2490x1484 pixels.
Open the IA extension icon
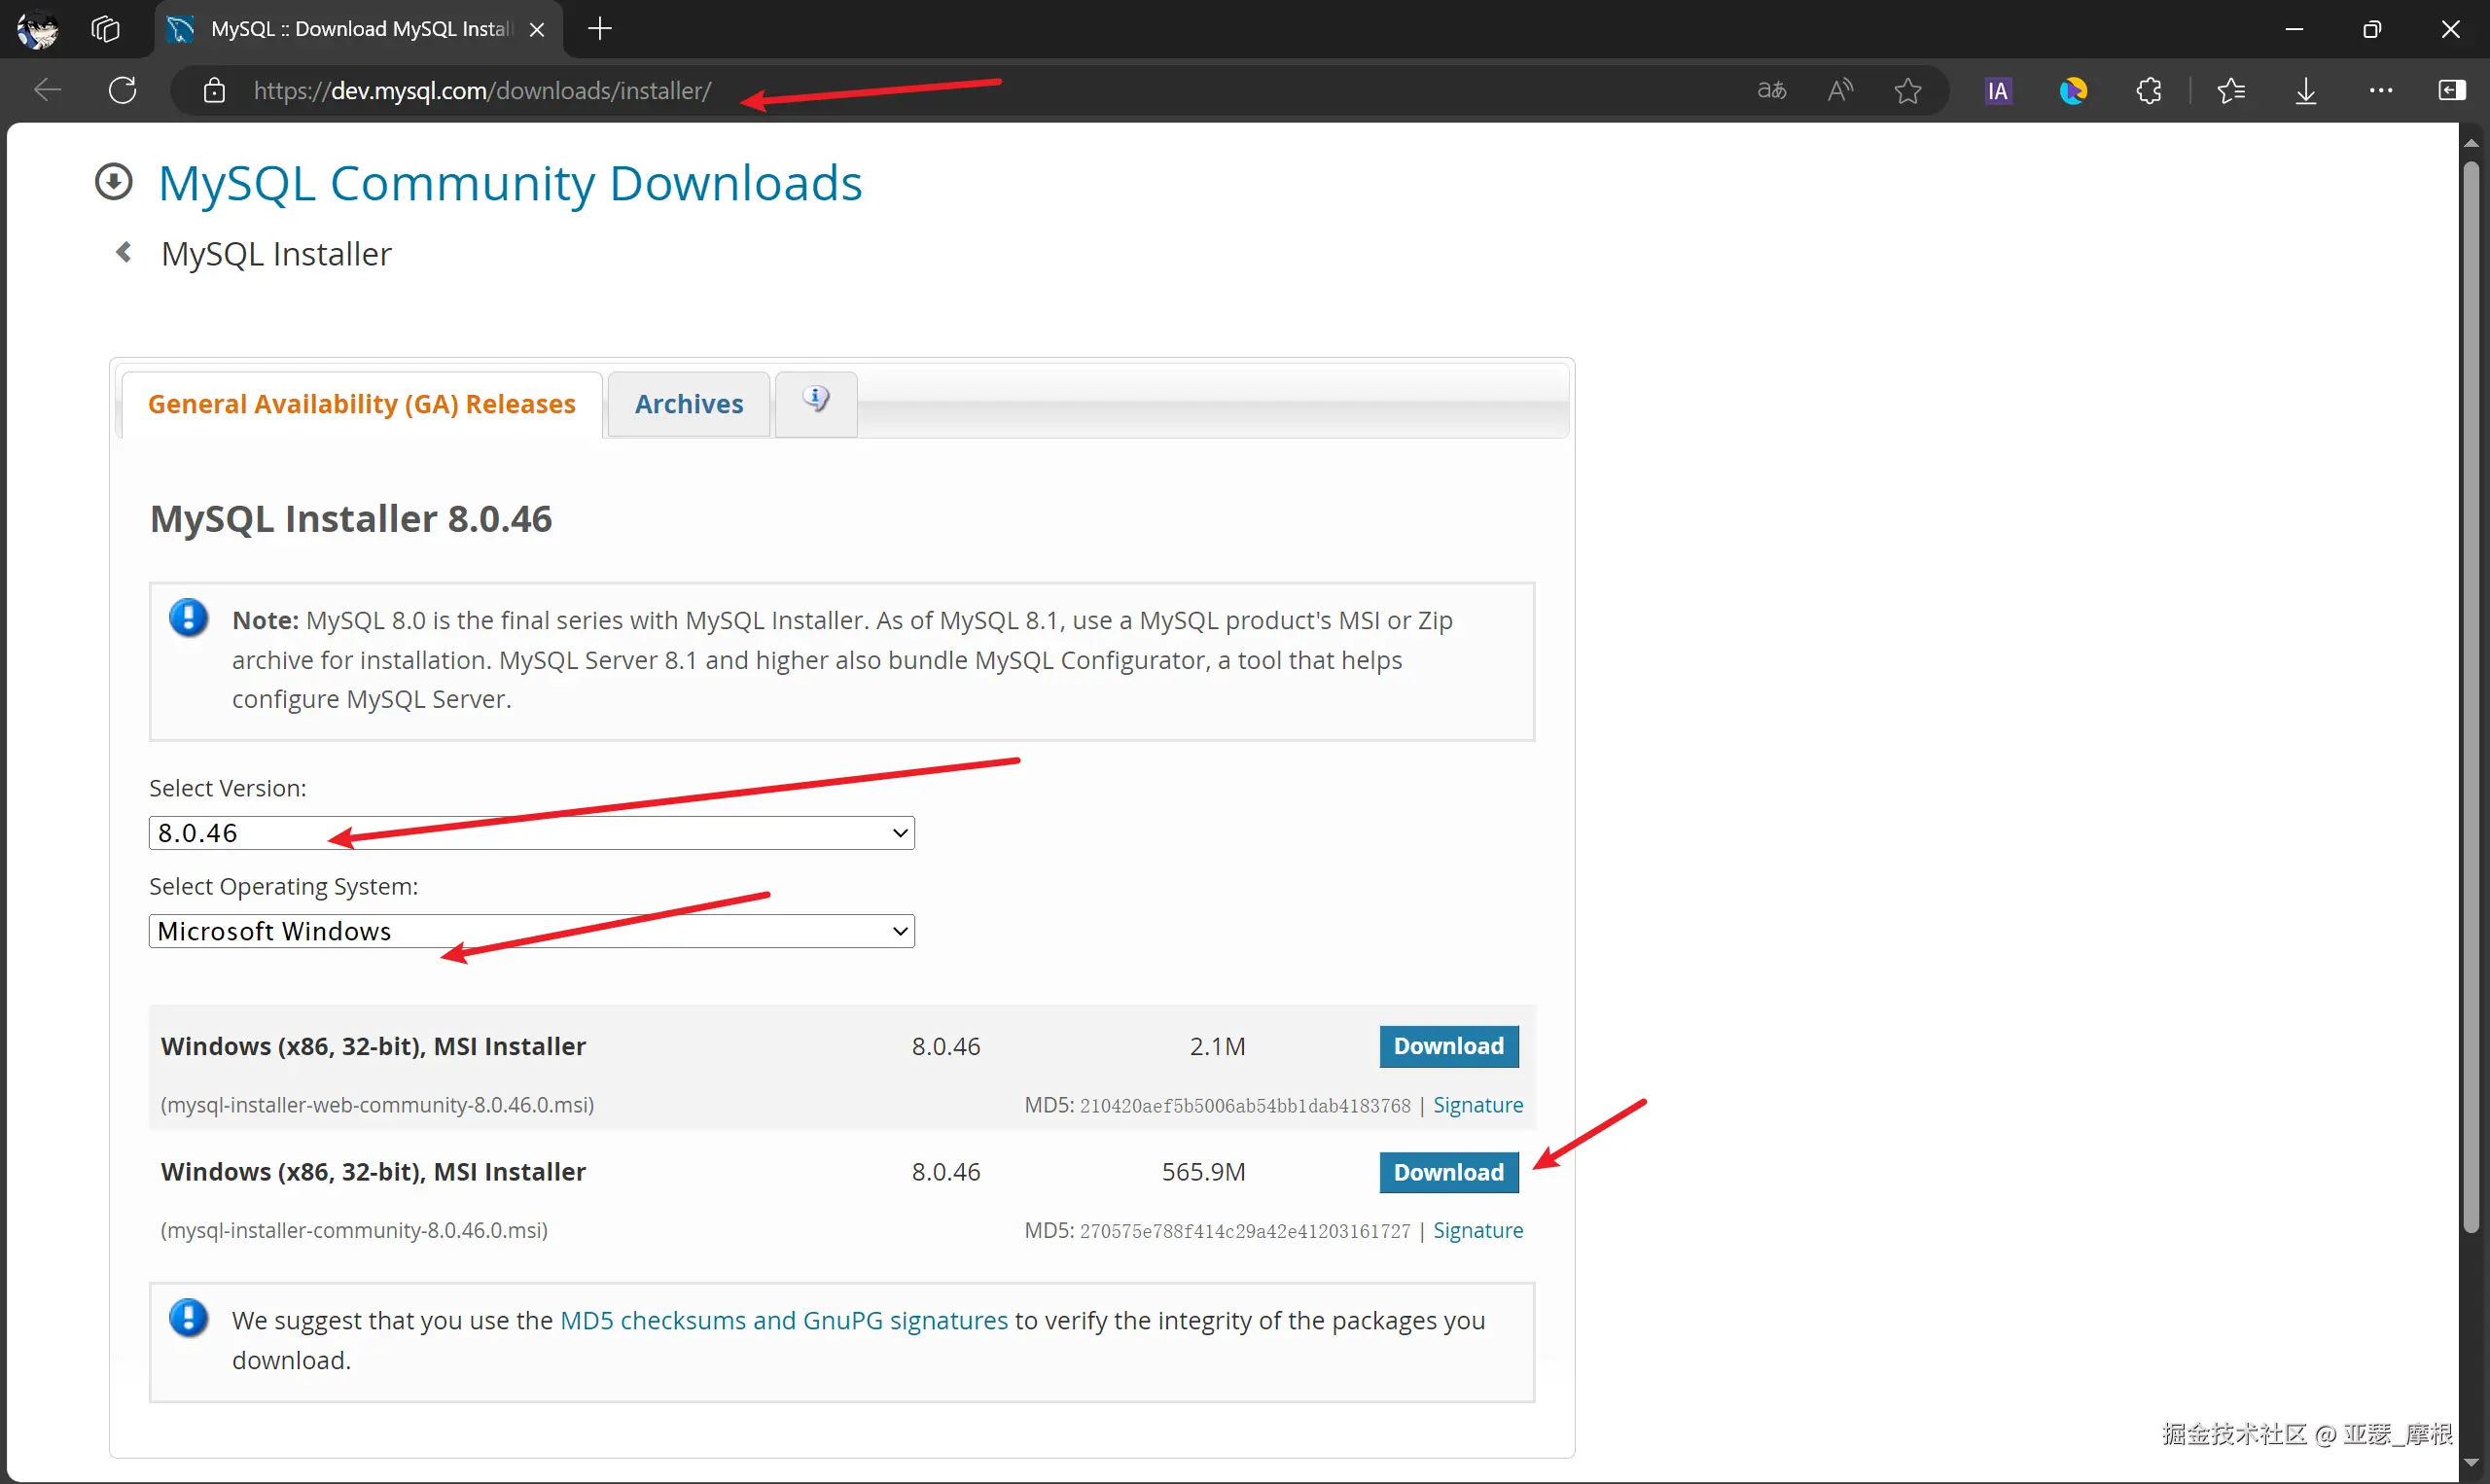coord(1998,91)
